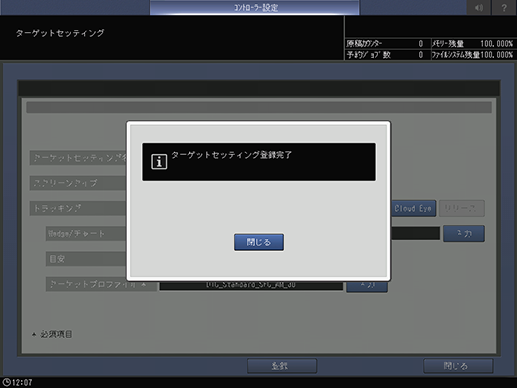Click the 目安 label
The height and width of the screenshot is (388, 517).
click(x=87, y=259)
